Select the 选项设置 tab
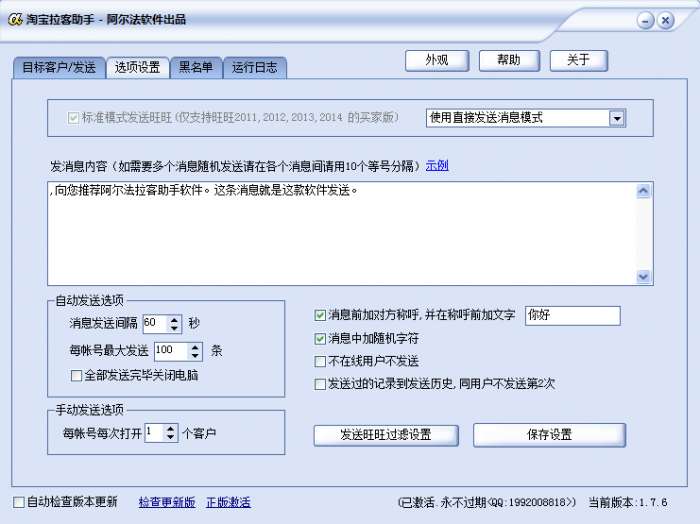The image size is (700, 524). pyautogui.click(x=138, y=68)
